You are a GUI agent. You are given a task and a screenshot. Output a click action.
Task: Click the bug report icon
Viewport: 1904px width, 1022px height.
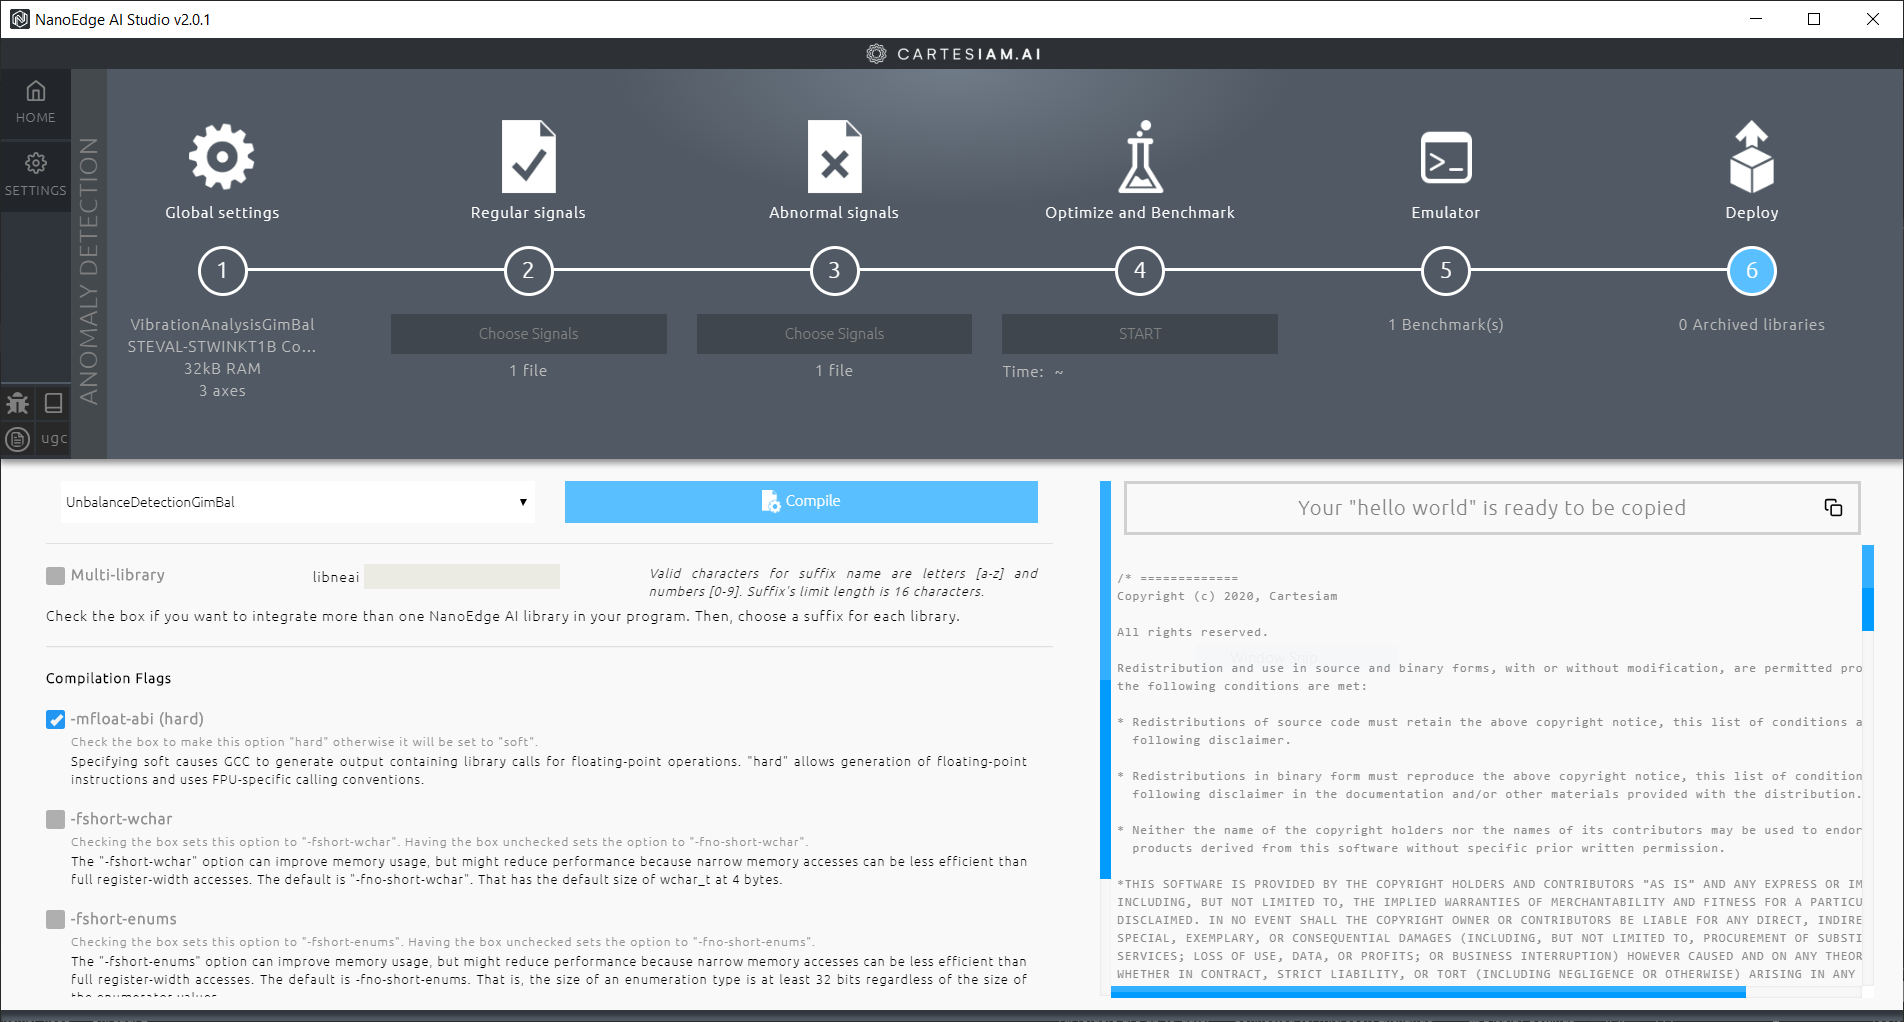click(18, 403)
